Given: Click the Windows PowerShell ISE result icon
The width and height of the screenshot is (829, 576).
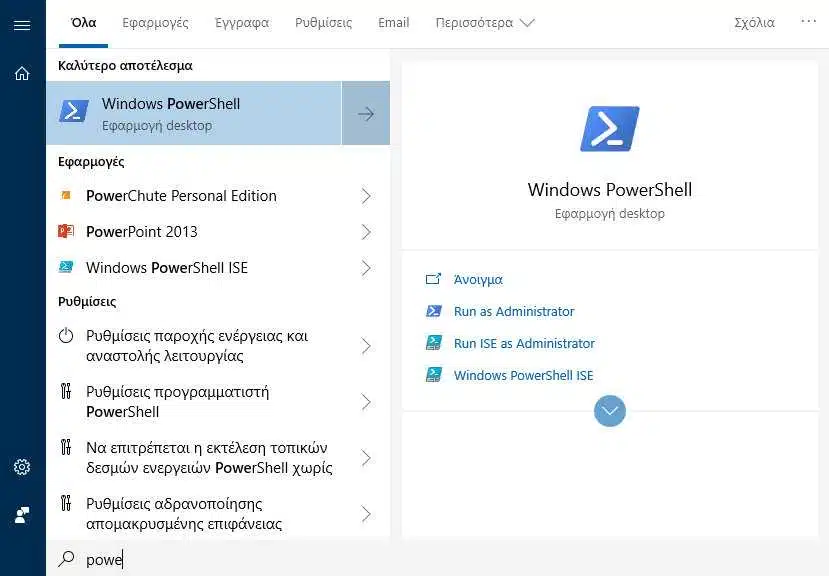Looking at the screenshot, I should 66,267.
